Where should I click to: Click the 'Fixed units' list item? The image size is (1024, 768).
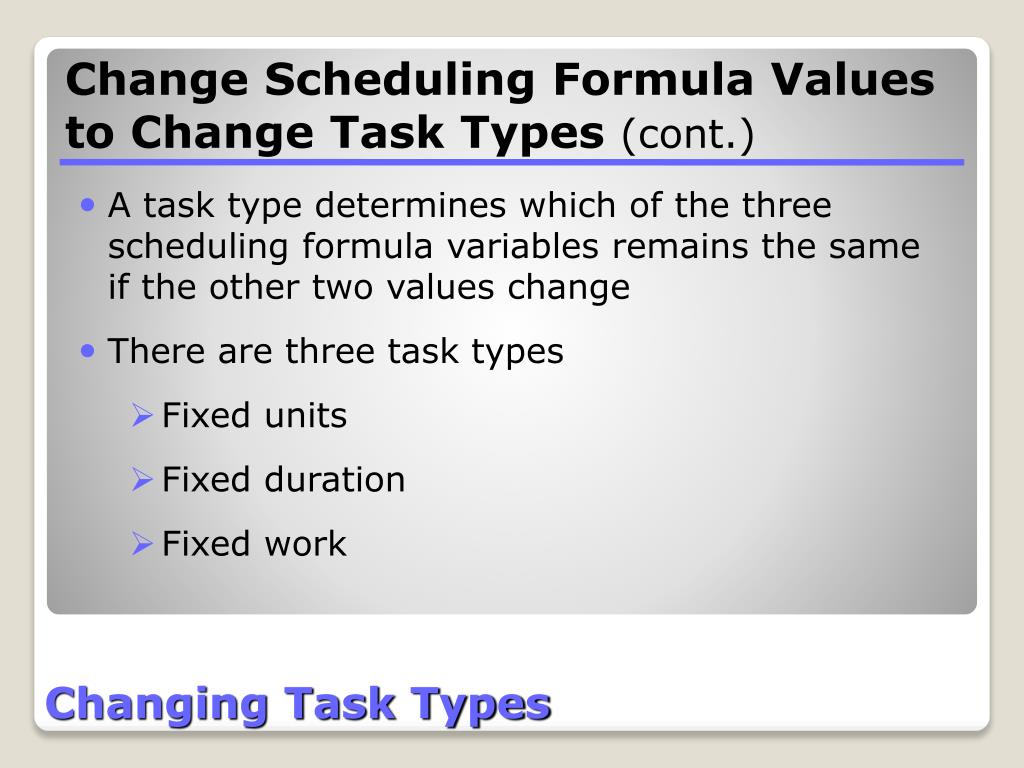click(x=254, y=415)
